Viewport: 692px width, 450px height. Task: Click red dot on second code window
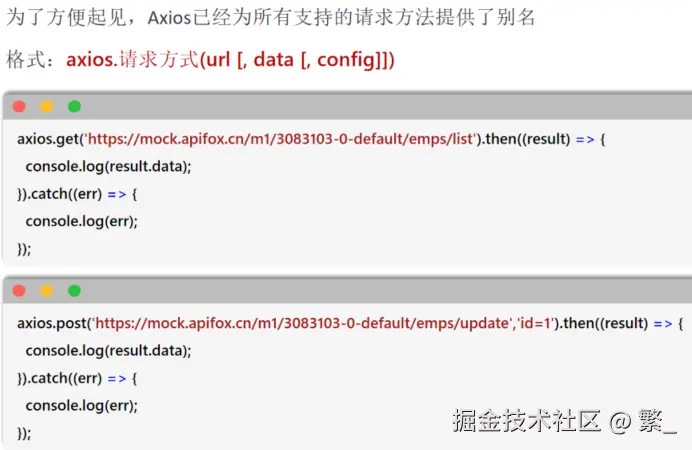tap(19, 291)
